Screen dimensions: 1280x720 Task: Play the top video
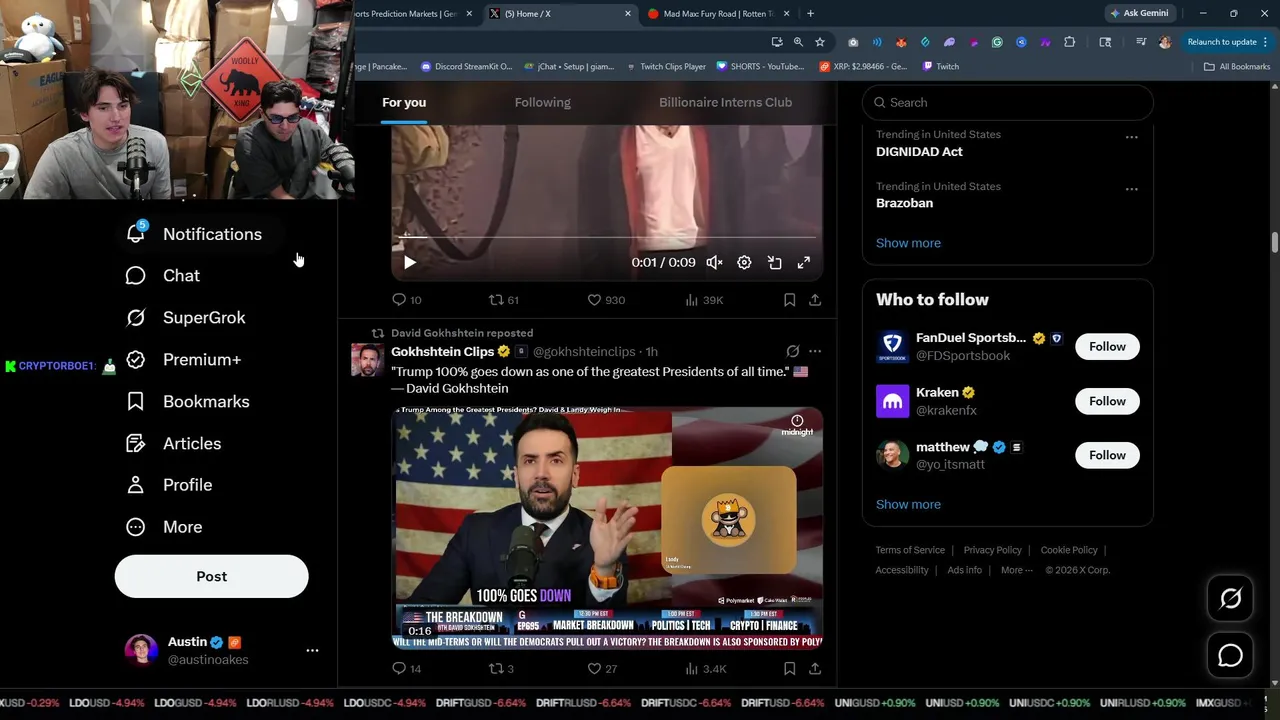[409, 263]
